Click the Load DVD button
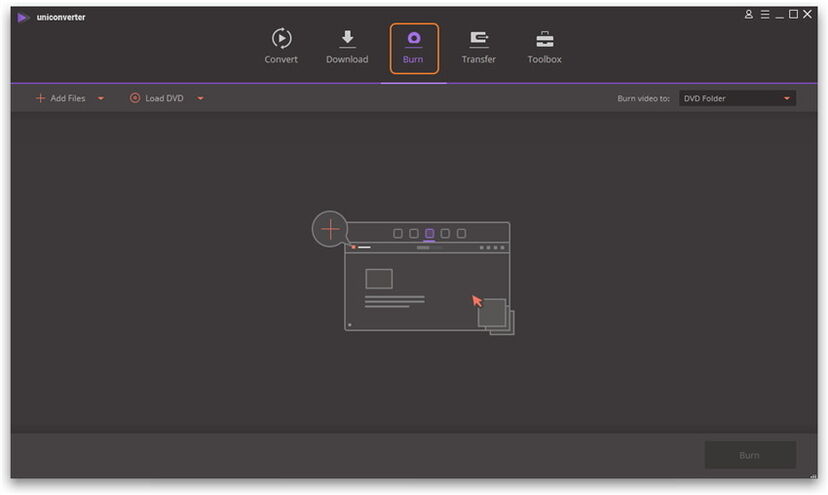Viewport: 828px width, 495px height. pos(157,98)
